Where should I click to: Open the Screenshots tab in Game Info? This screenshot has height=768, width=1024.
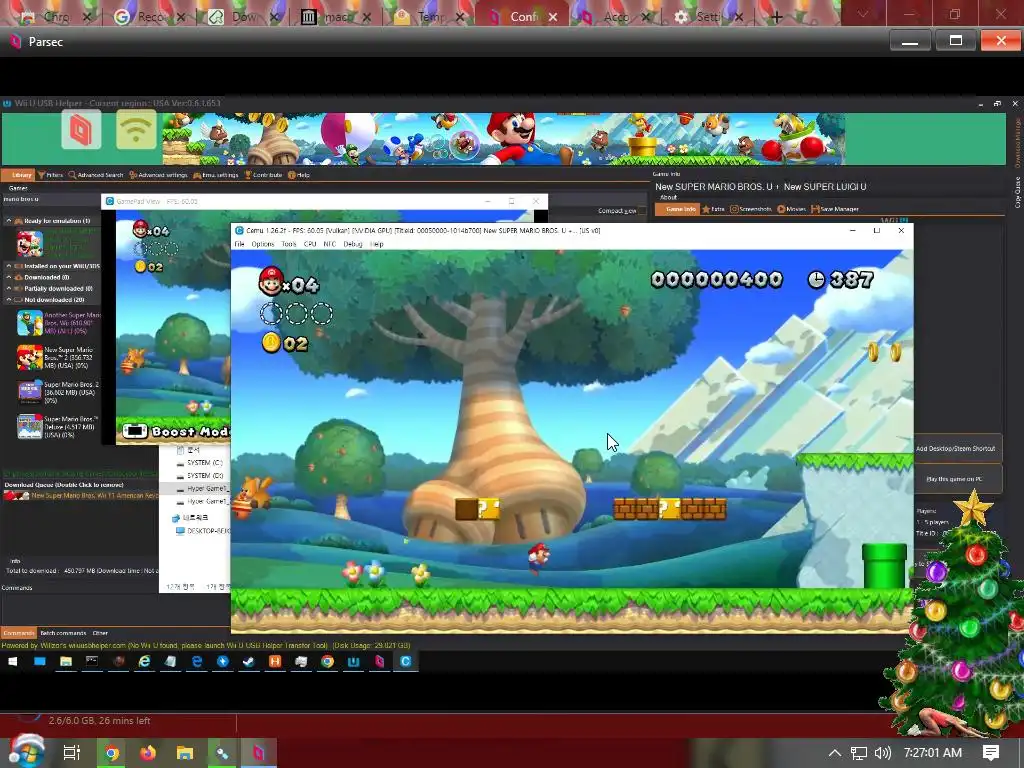750,209
